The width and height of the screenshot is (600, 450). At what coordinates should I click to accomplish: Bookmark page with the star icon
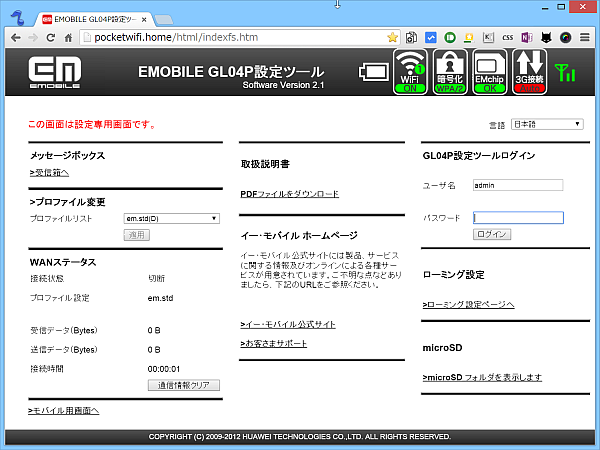(392, 37)
